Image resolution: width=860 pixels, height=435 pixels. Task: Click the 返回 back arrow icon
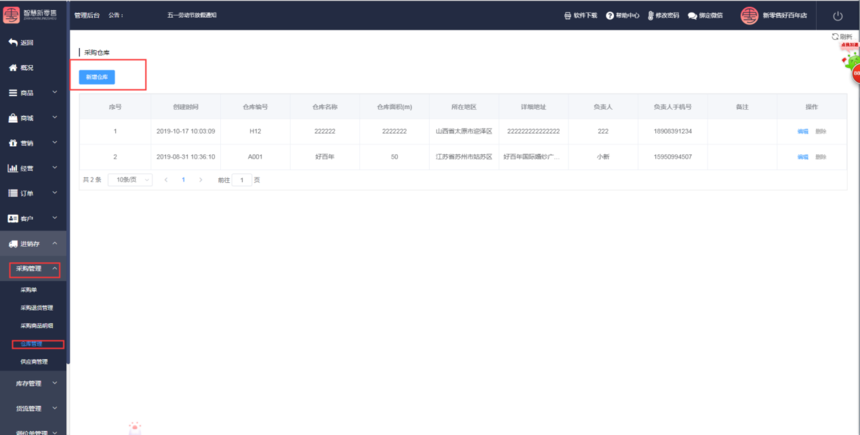13,43
